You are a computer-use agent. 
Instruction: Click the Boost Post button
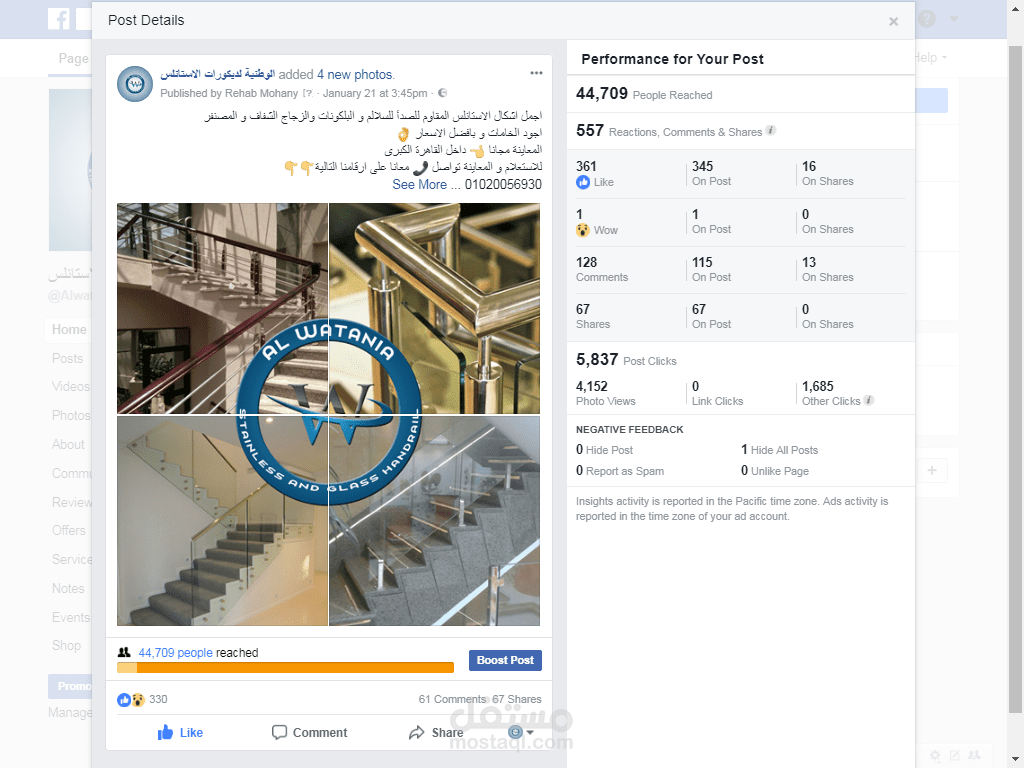pos(505,660)
